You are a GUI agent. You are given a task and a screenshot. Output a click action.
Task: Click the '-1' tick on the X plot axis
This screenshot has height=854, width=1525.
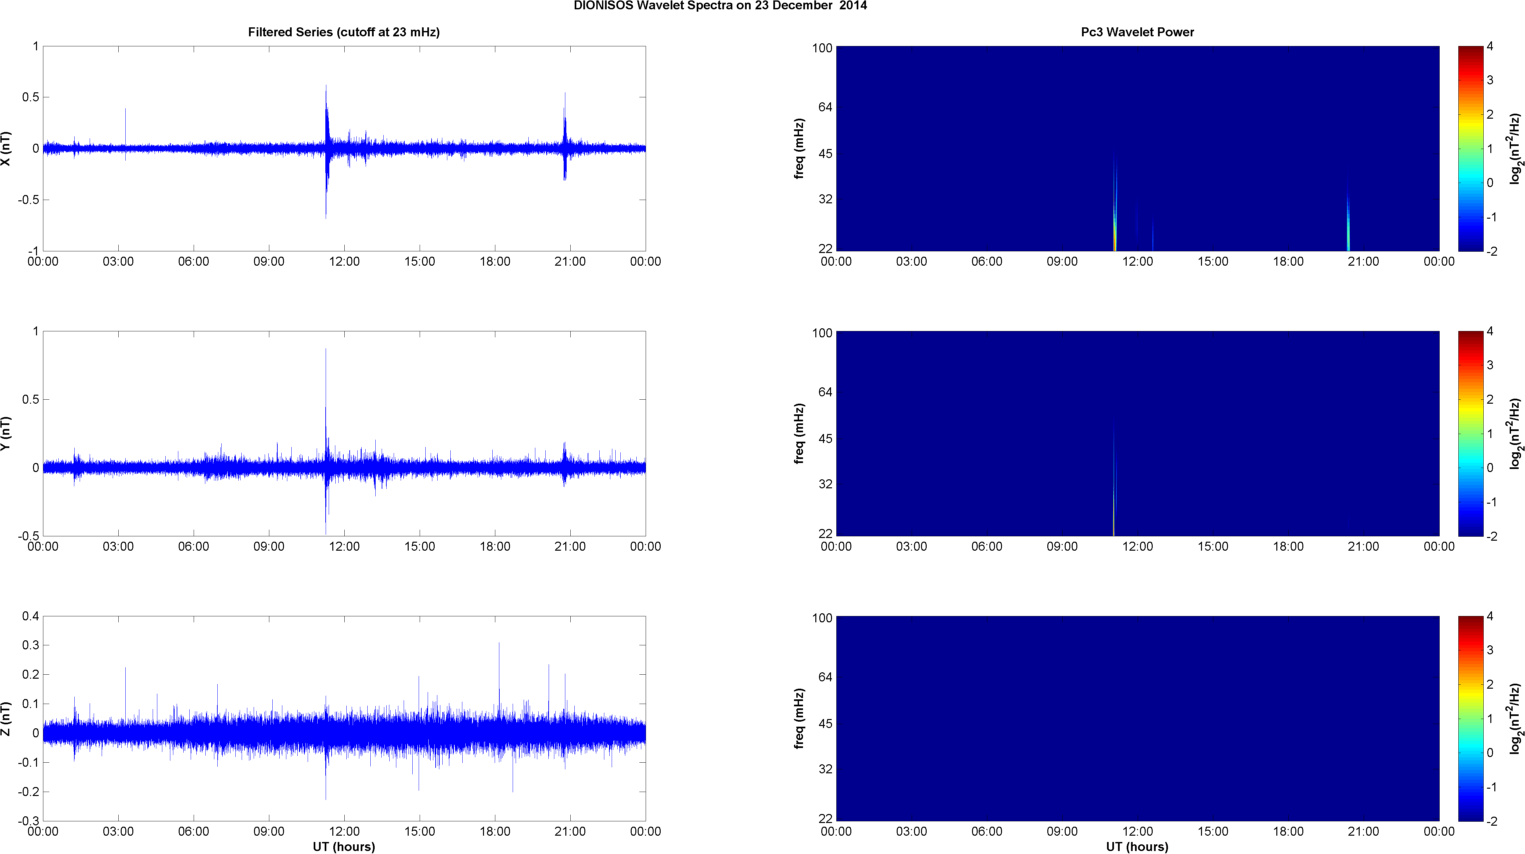(x=33, y=251)
